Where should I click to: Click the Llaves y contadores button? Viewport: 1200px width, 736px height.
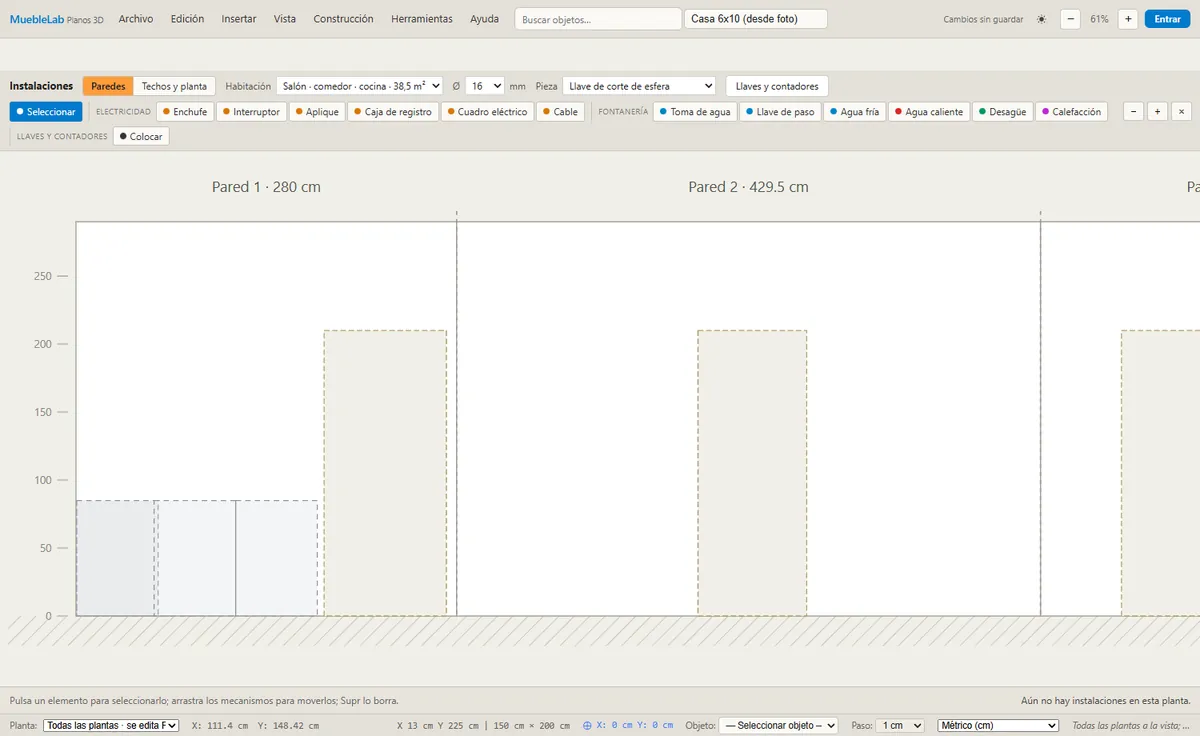(x=777, y=86)
